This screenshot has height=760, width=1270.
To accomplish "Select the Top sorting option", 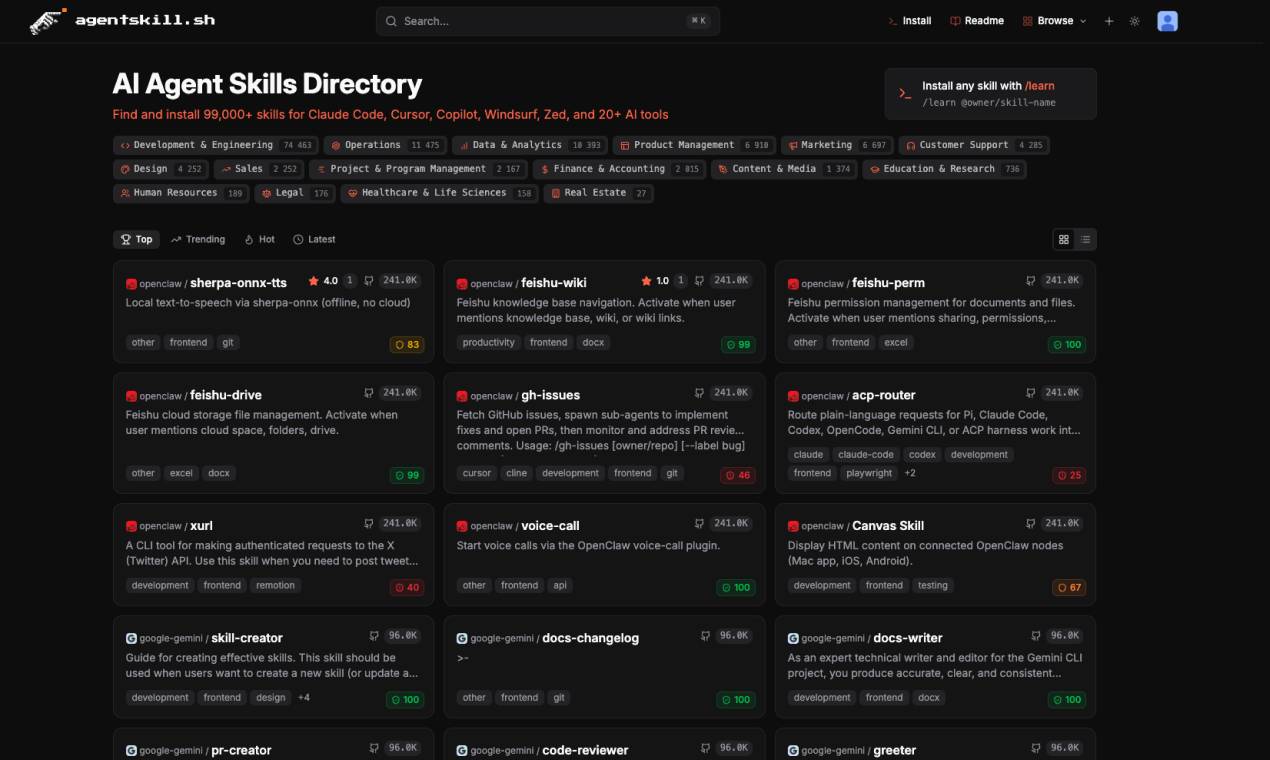I will point(136,239).
